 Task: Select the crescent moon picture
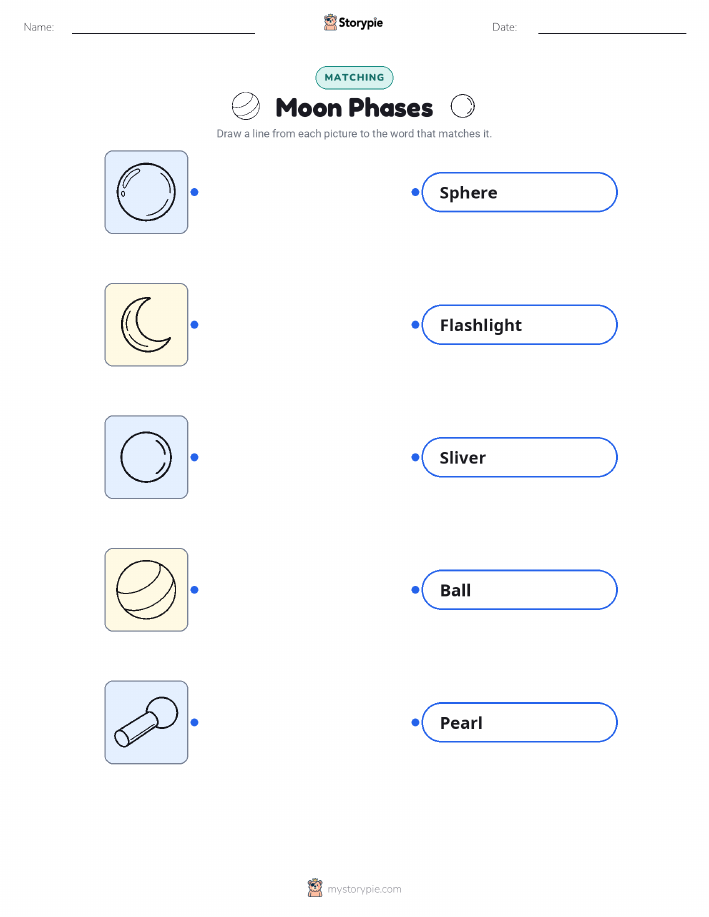146,325
